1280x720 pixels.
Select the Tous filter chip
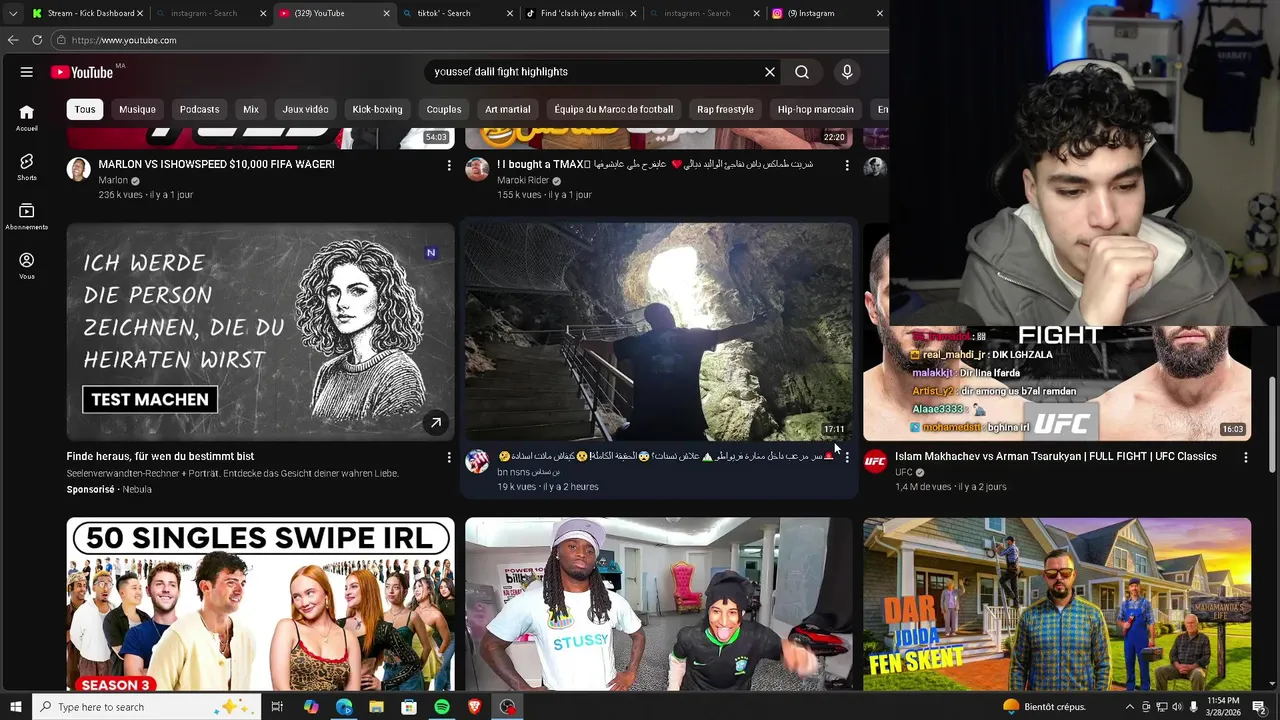click(x=85, y=109)
